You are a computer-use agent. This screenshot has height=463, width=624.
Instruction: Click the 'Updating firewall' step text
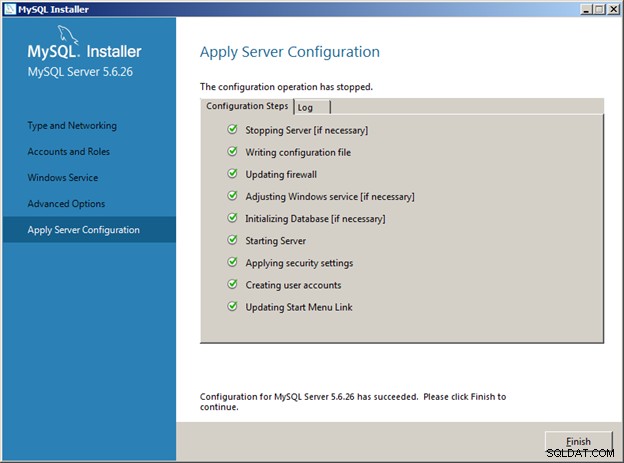281,175
